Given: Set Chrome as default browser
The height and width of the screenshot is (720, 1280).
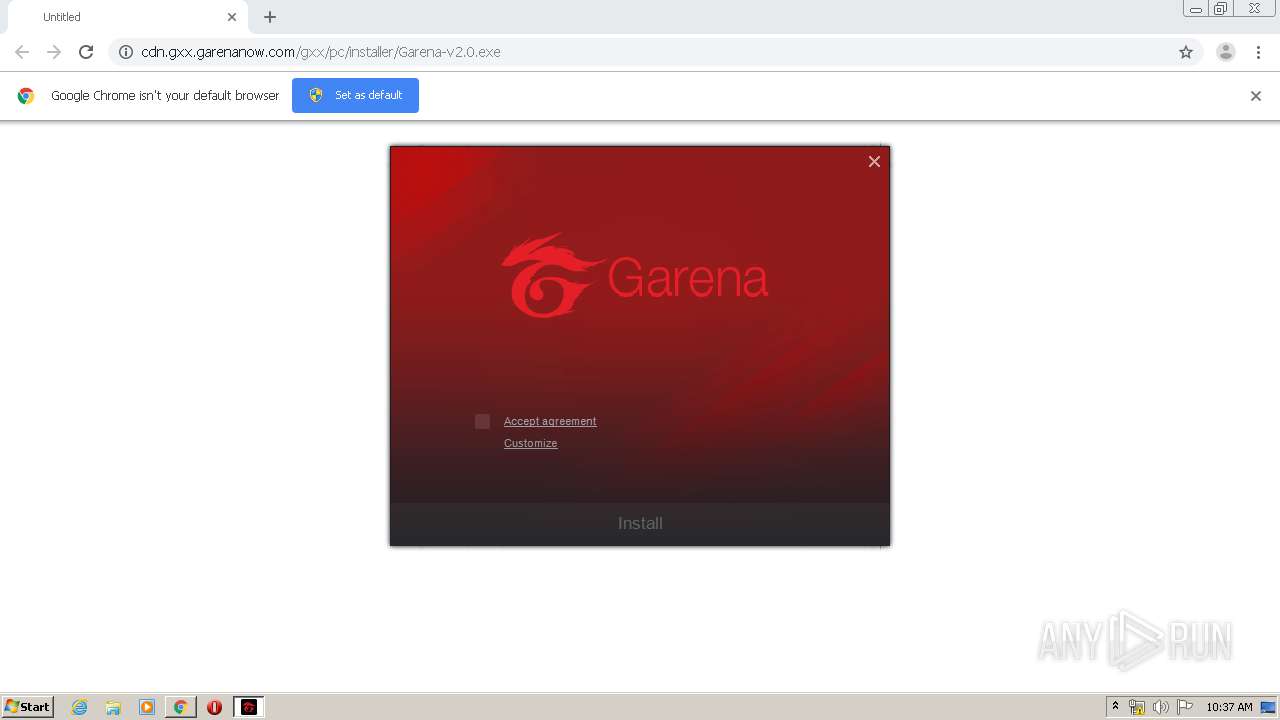Looking at the screenshot, I should (x=355, y=95).
